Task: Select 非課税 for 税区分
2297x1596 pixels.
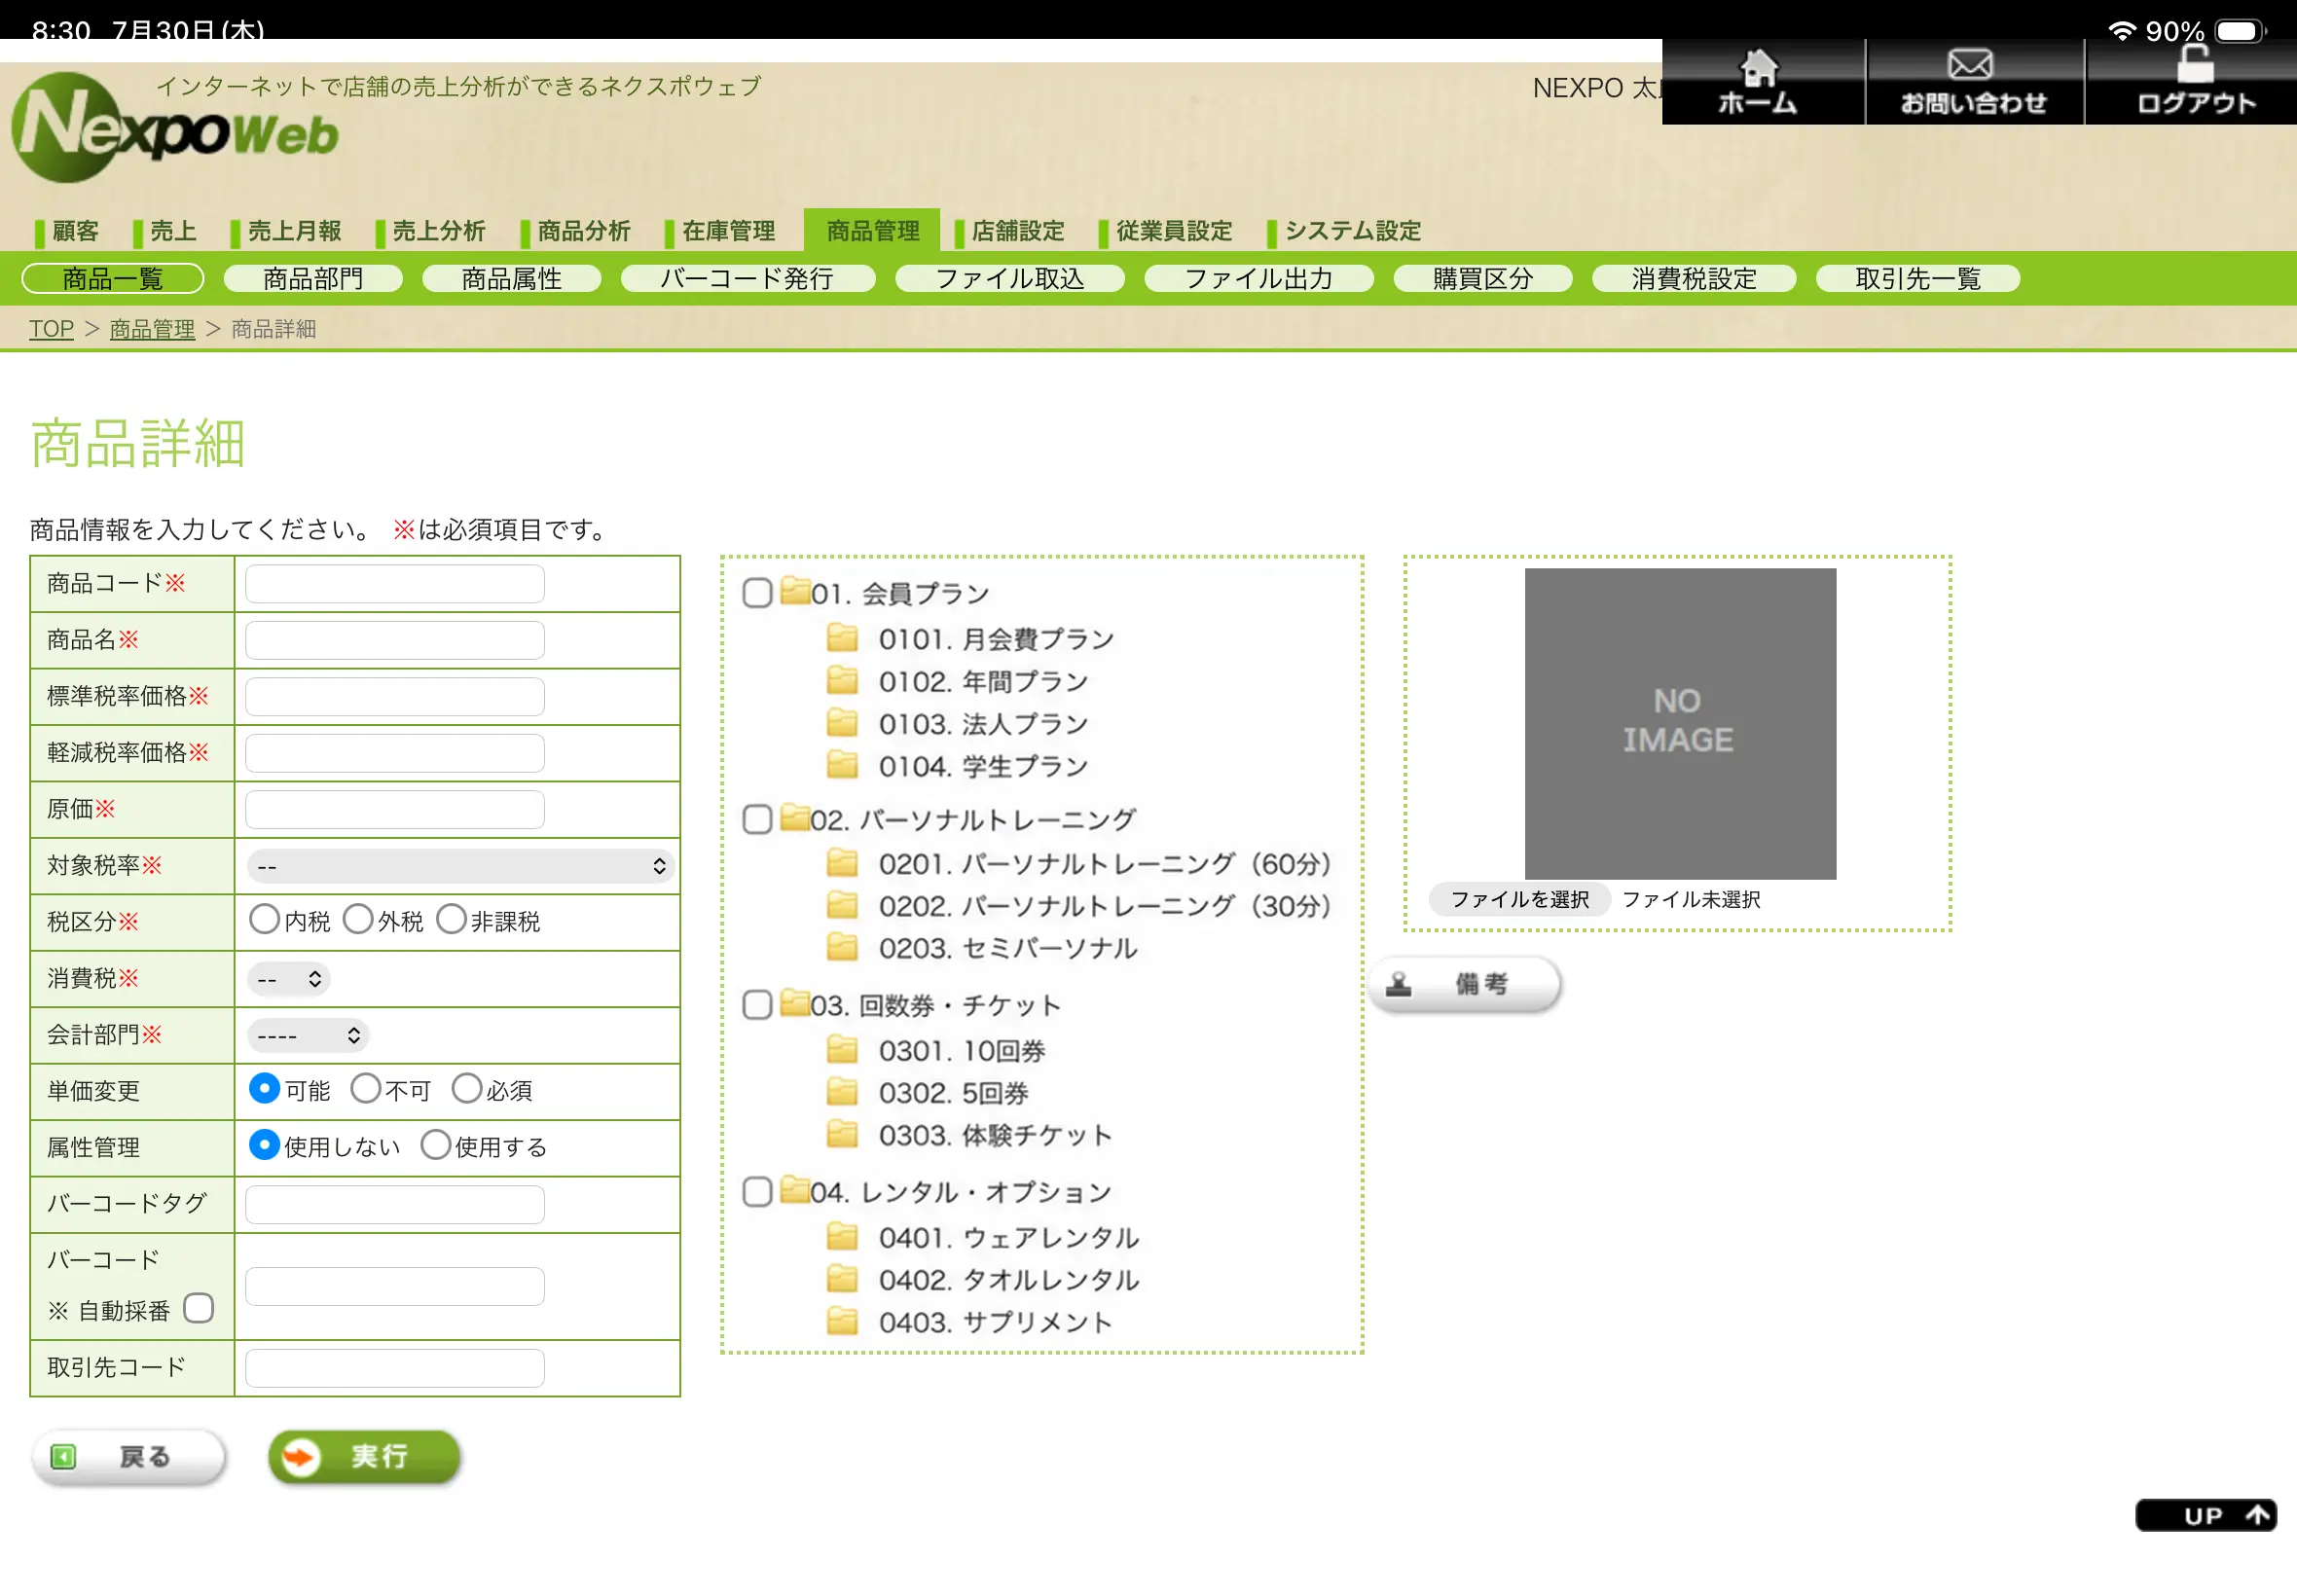Action: pos(452,919)
